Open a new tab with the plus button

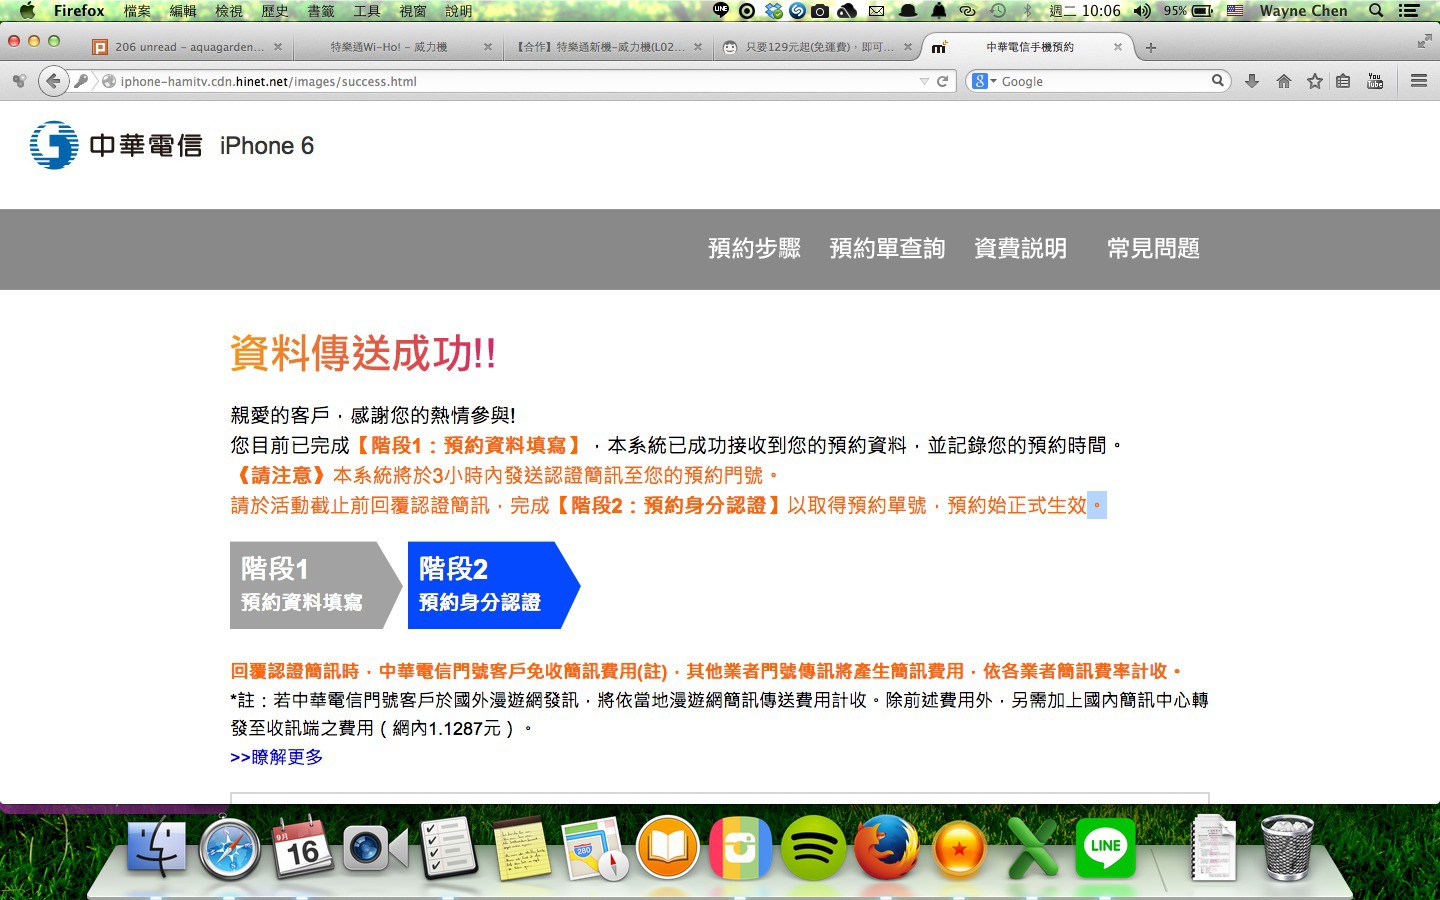click(x=1151, y=47)
